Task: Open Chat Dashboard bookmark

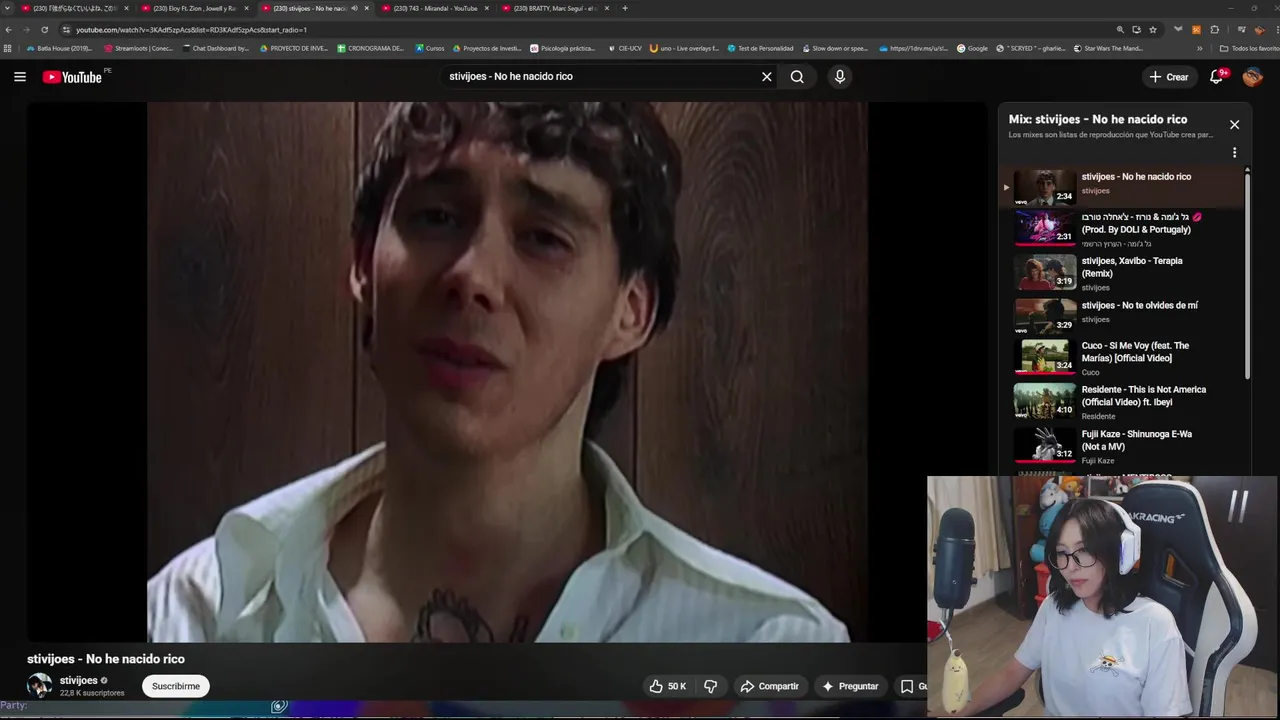Action: (x=216, y=48)
